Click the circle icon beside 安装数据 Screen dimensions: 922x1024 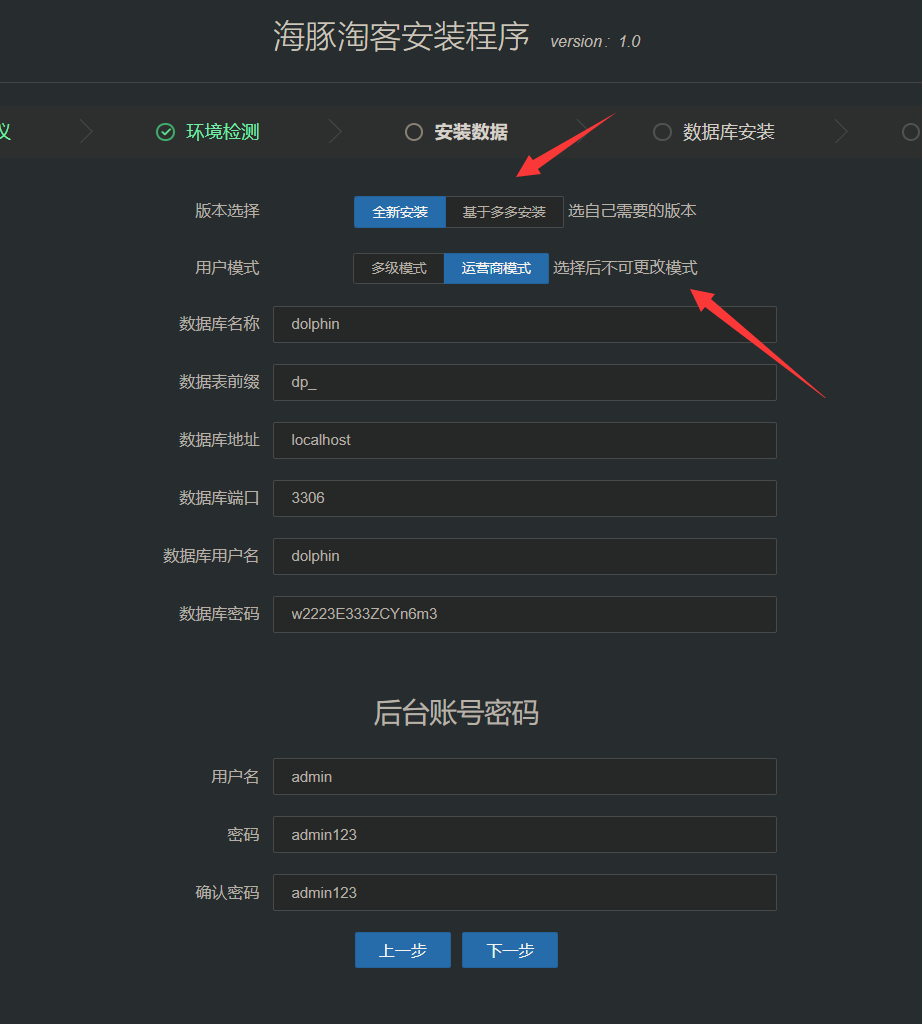(414, 132)
